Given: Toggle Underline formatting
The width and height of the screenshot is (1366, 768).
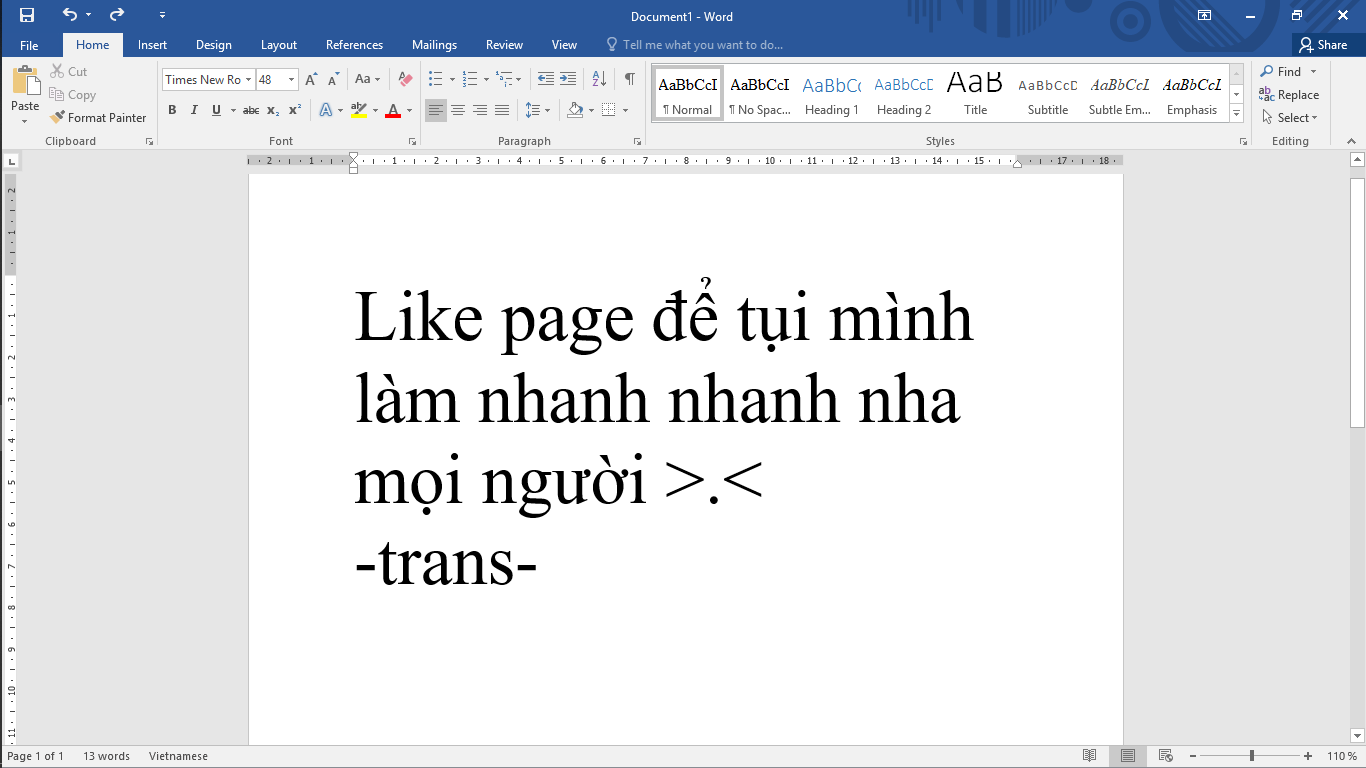Looking at the screenshot, I should pos(216,110).
